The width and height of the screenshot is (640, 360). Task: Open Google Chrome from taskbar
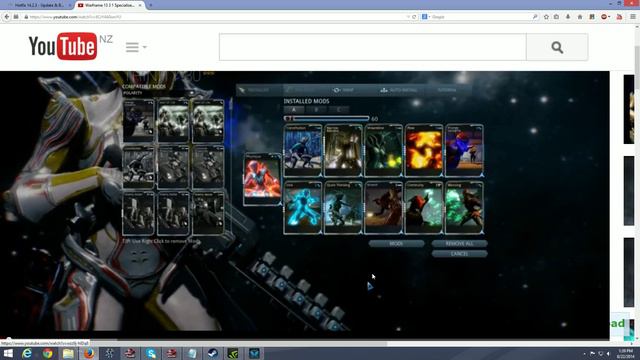47,353
